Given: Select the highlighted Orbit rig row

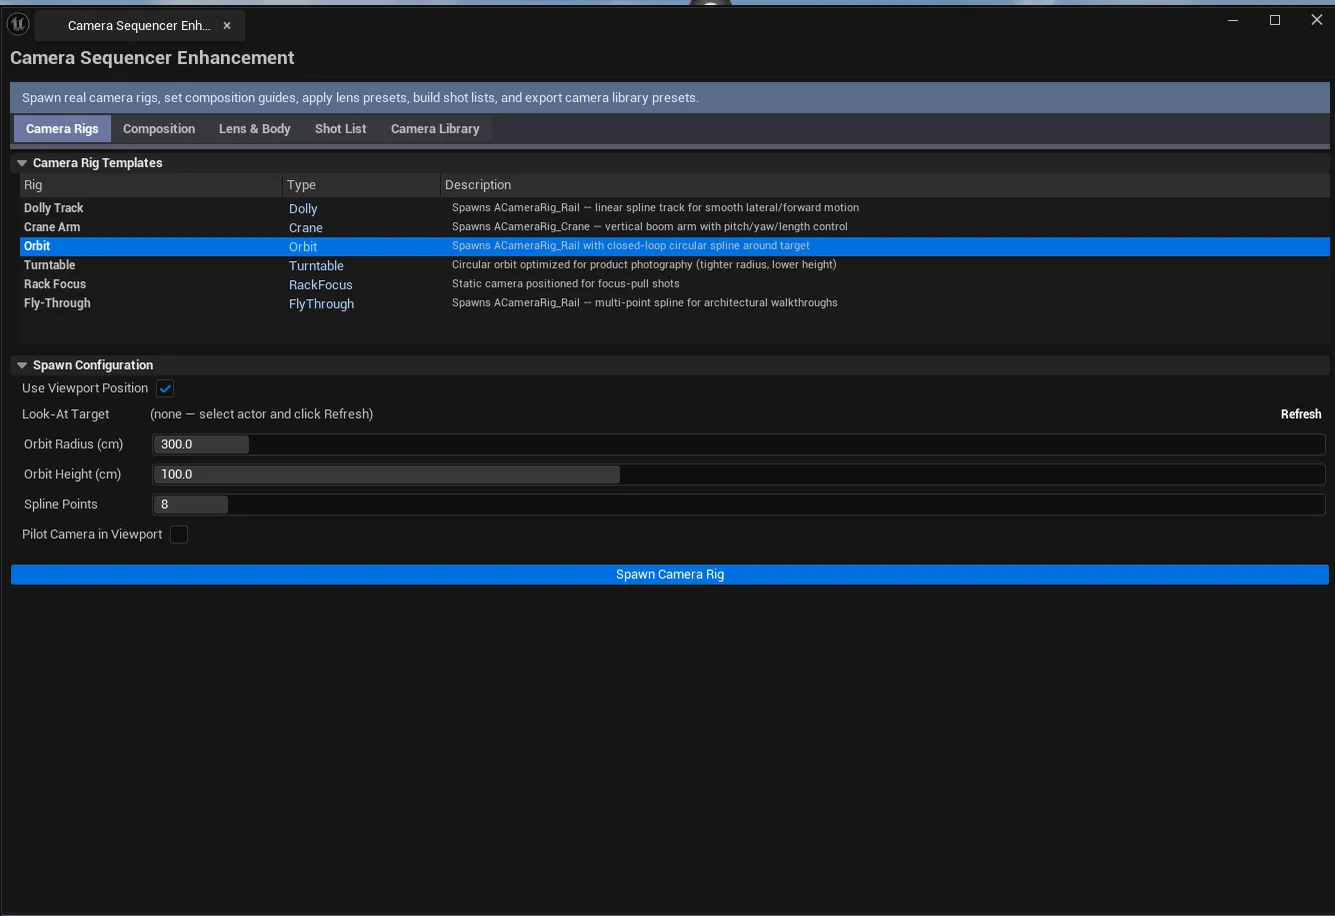Looking at the screenshot, I should pos(675,246).
